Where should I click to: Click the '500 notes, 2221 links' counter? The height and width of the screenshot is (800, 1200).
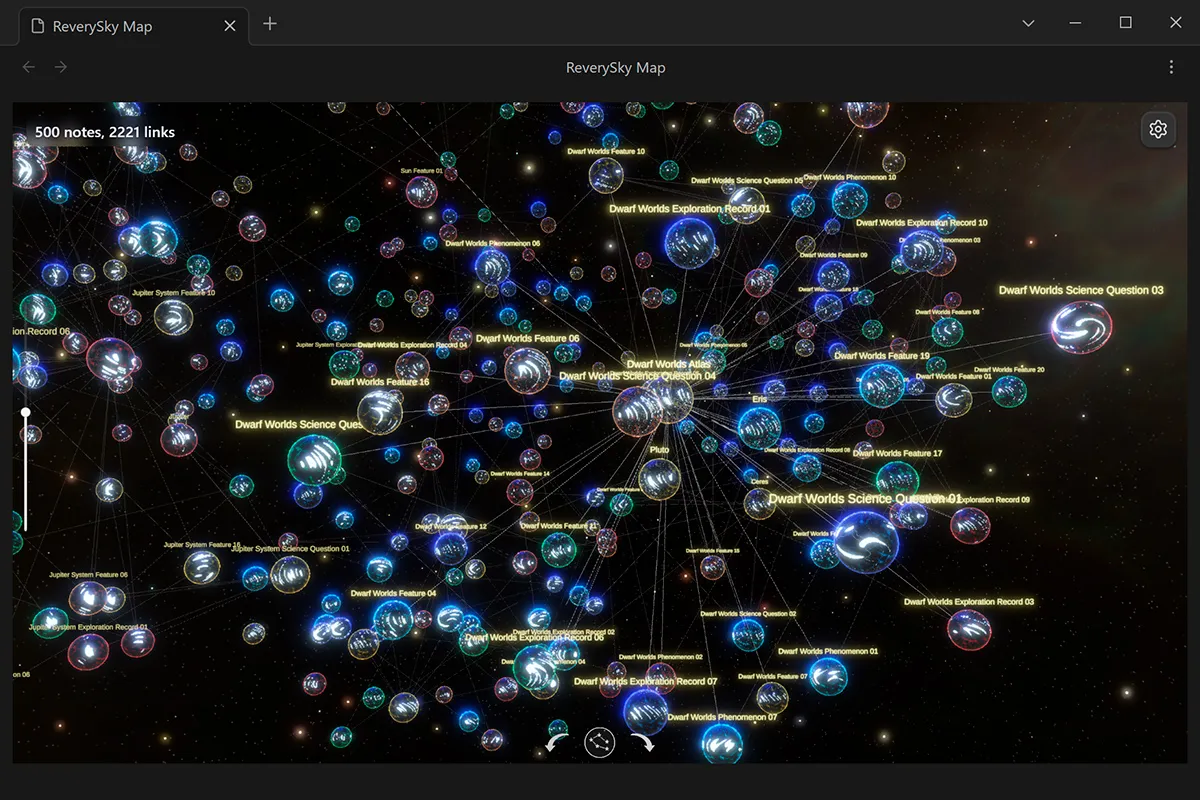coord(105,131)
